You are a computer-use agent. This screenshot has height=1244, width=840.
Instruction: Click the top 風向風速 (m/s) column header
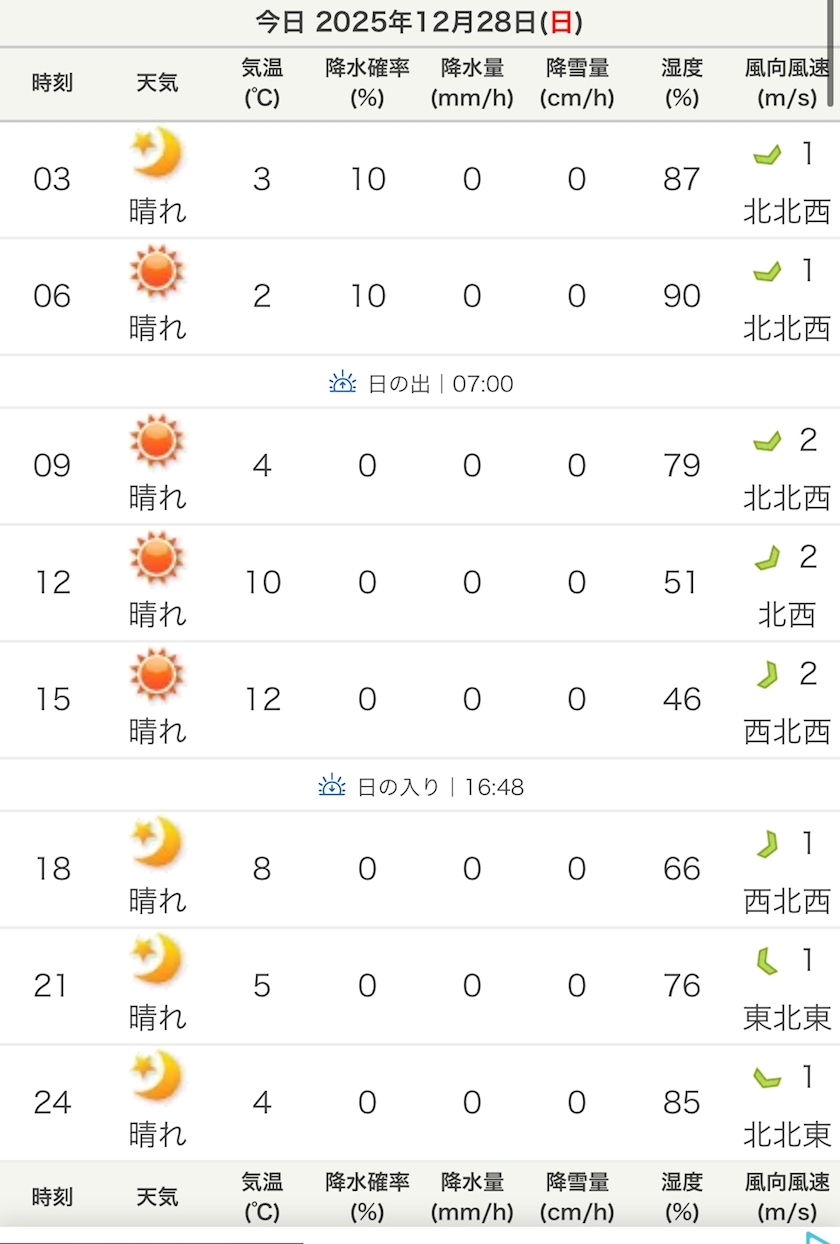tap(787, 83)
